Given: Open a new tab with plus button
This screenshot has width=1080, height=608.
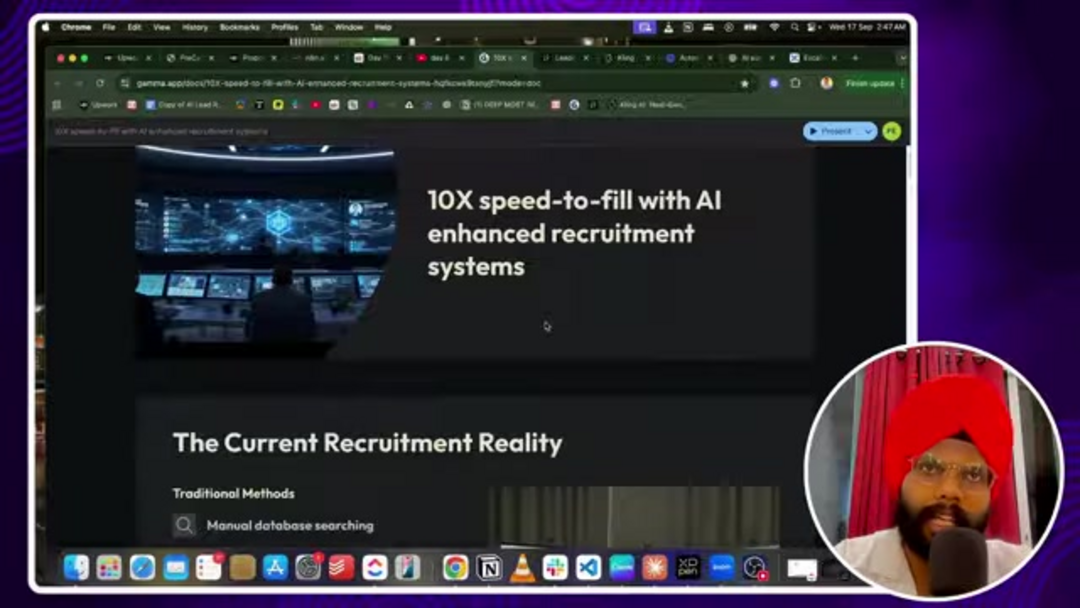Looking at the screenshot, I should pos(855,58).
